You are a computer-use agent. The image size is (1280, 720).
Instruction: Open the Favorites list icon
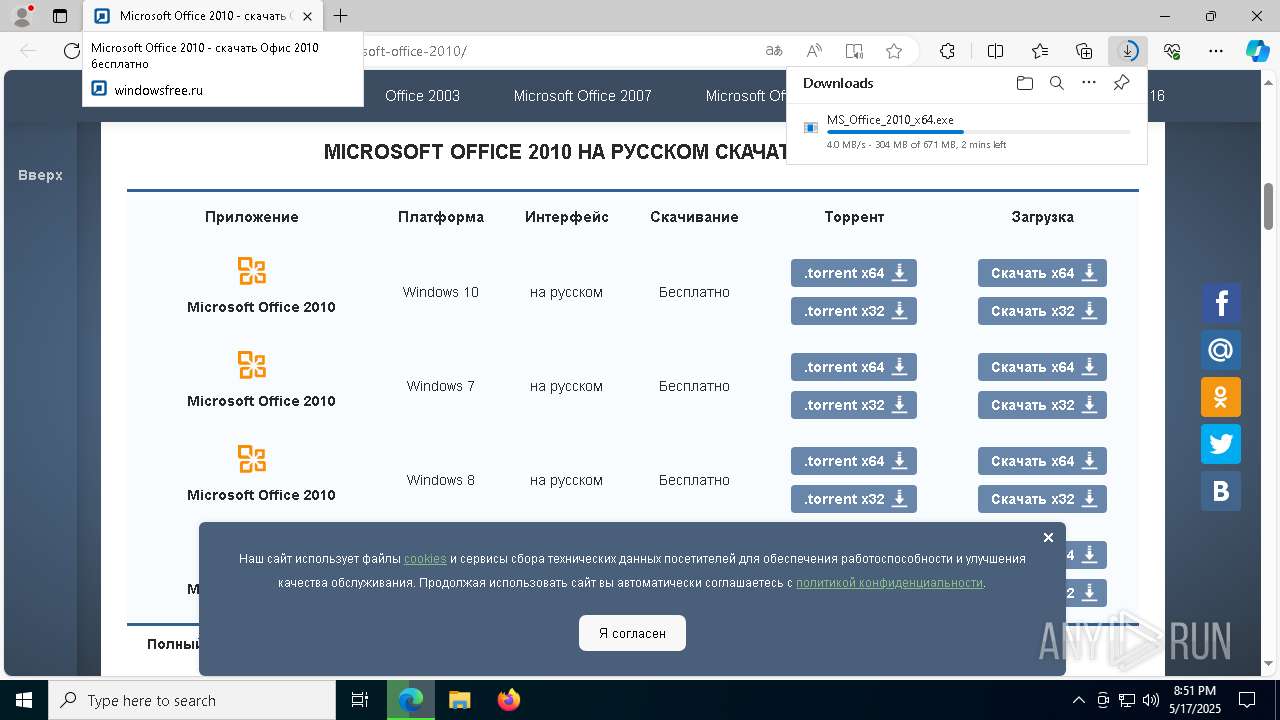click(1040, 51)
